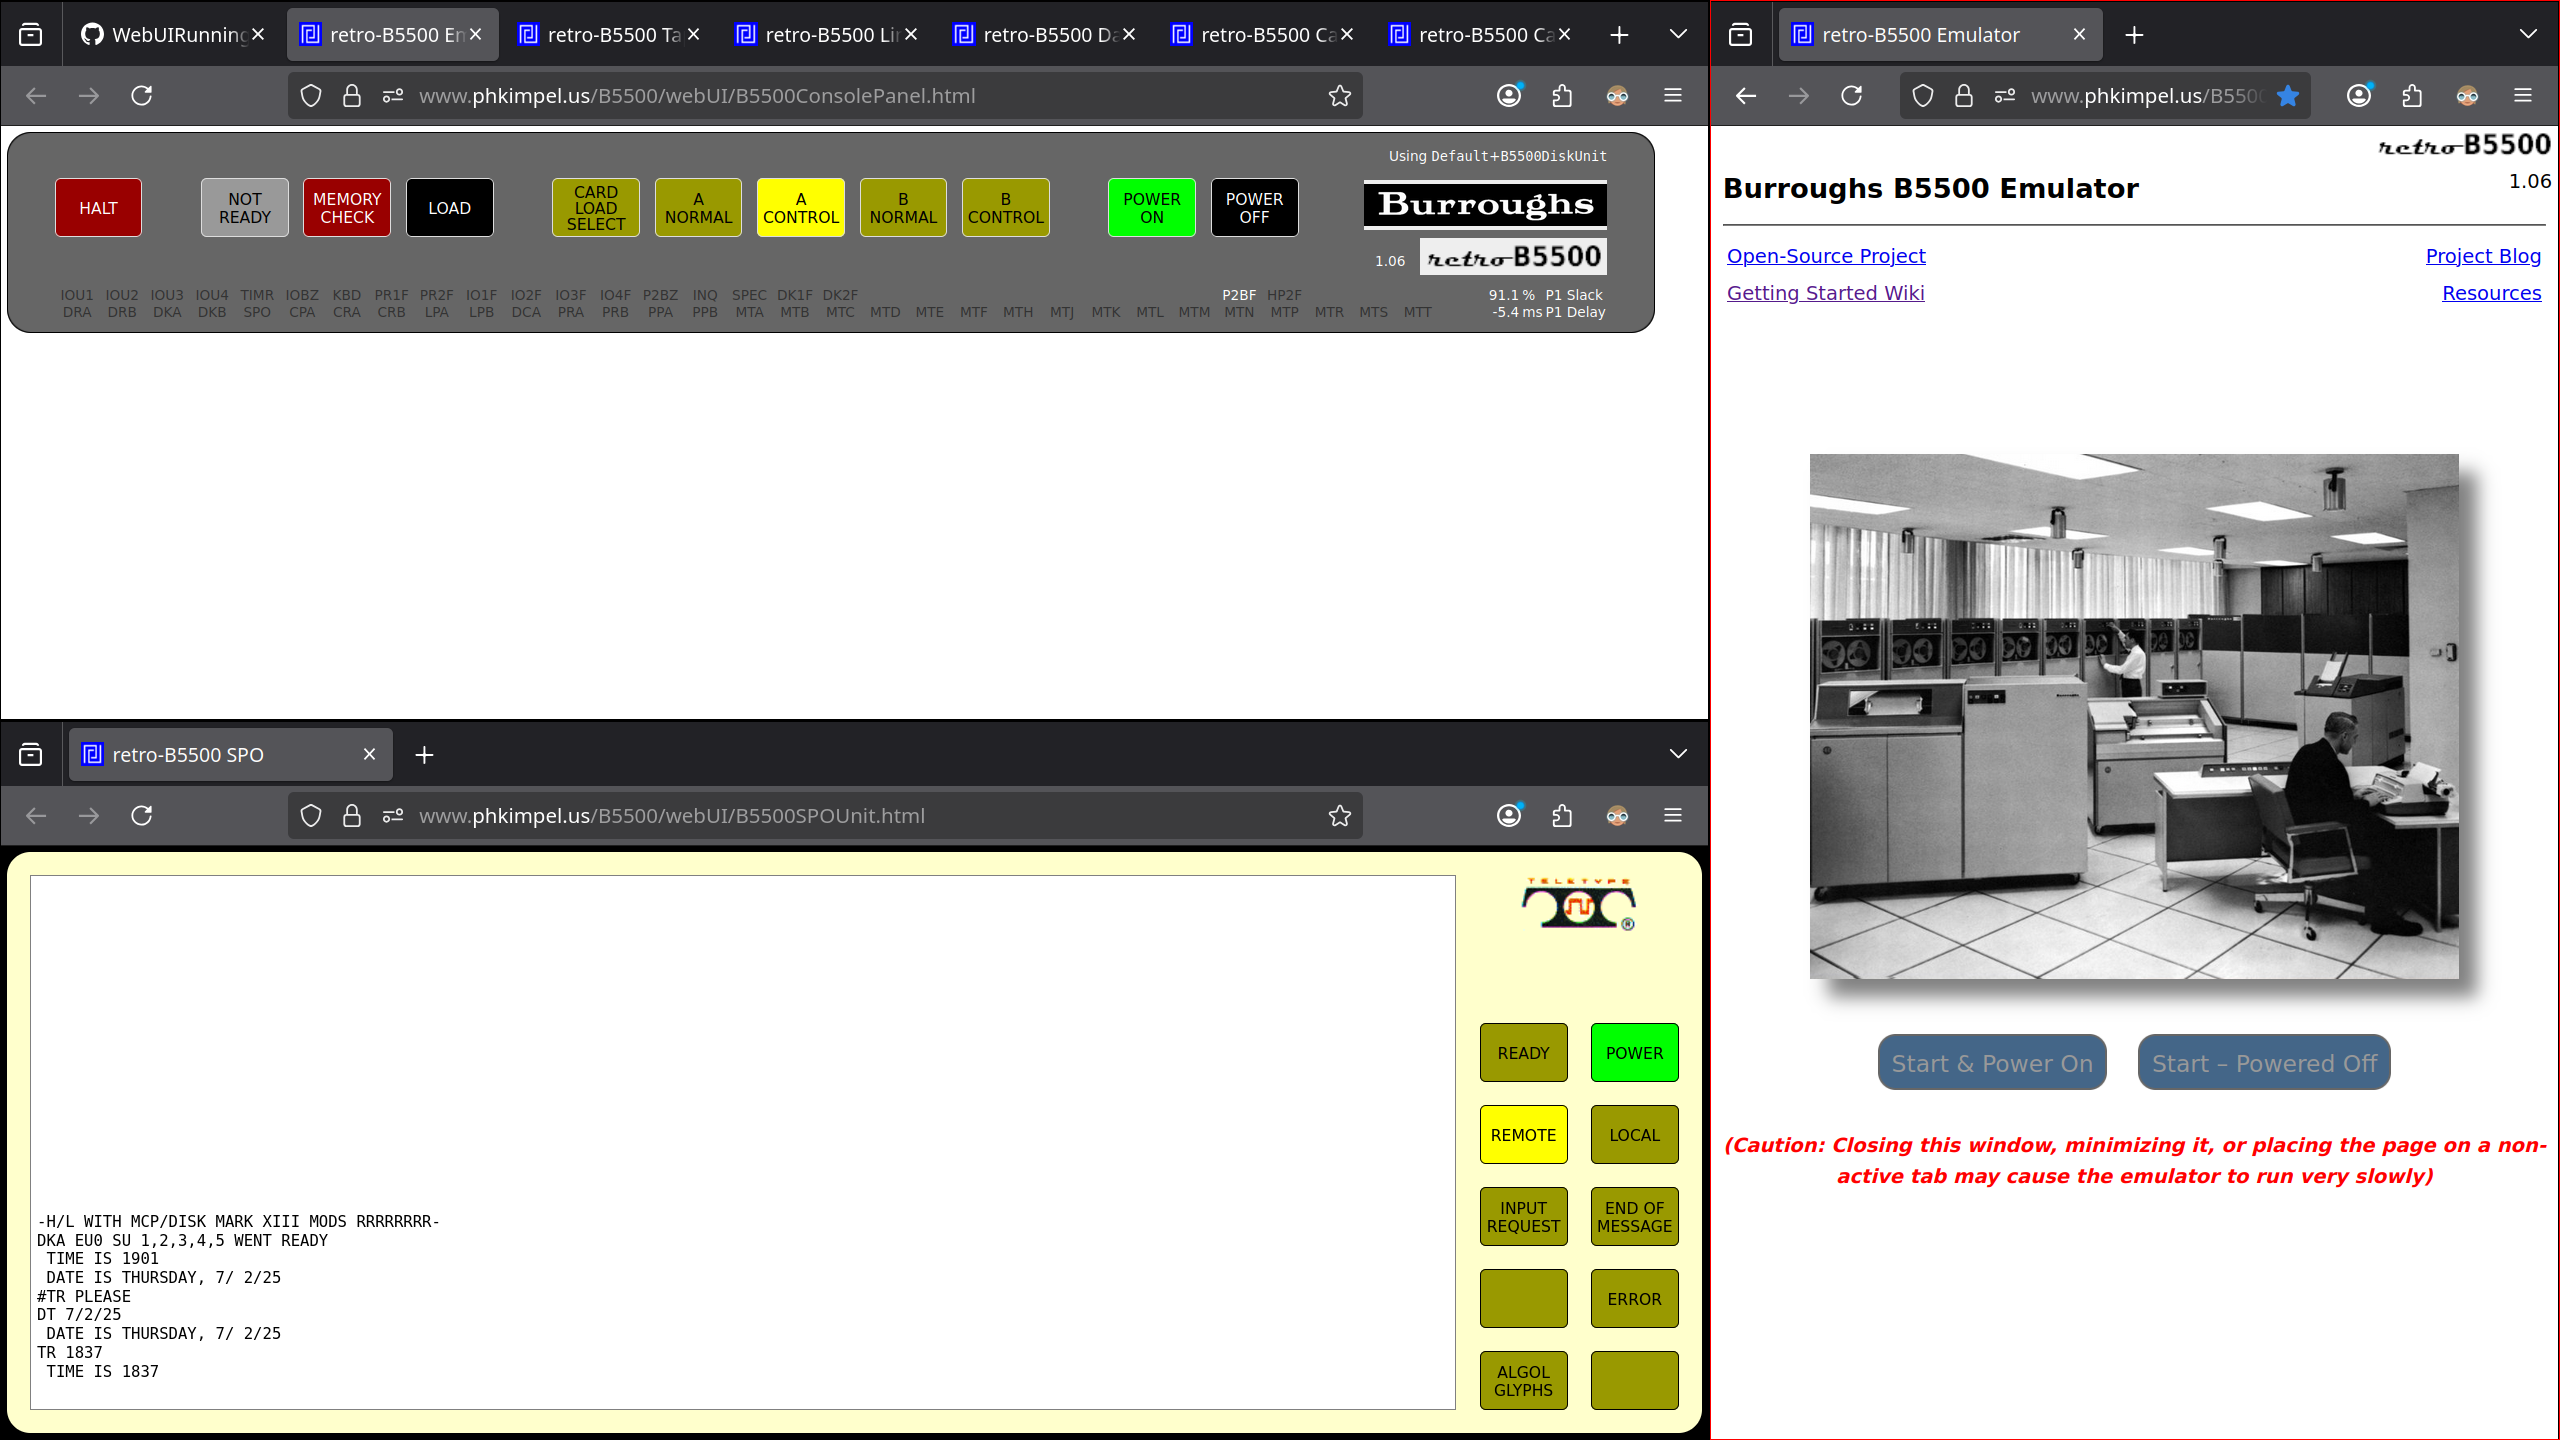
Task: Switch to the WebUIRunning GitHub tab
Action: click(x=172, y=35)
